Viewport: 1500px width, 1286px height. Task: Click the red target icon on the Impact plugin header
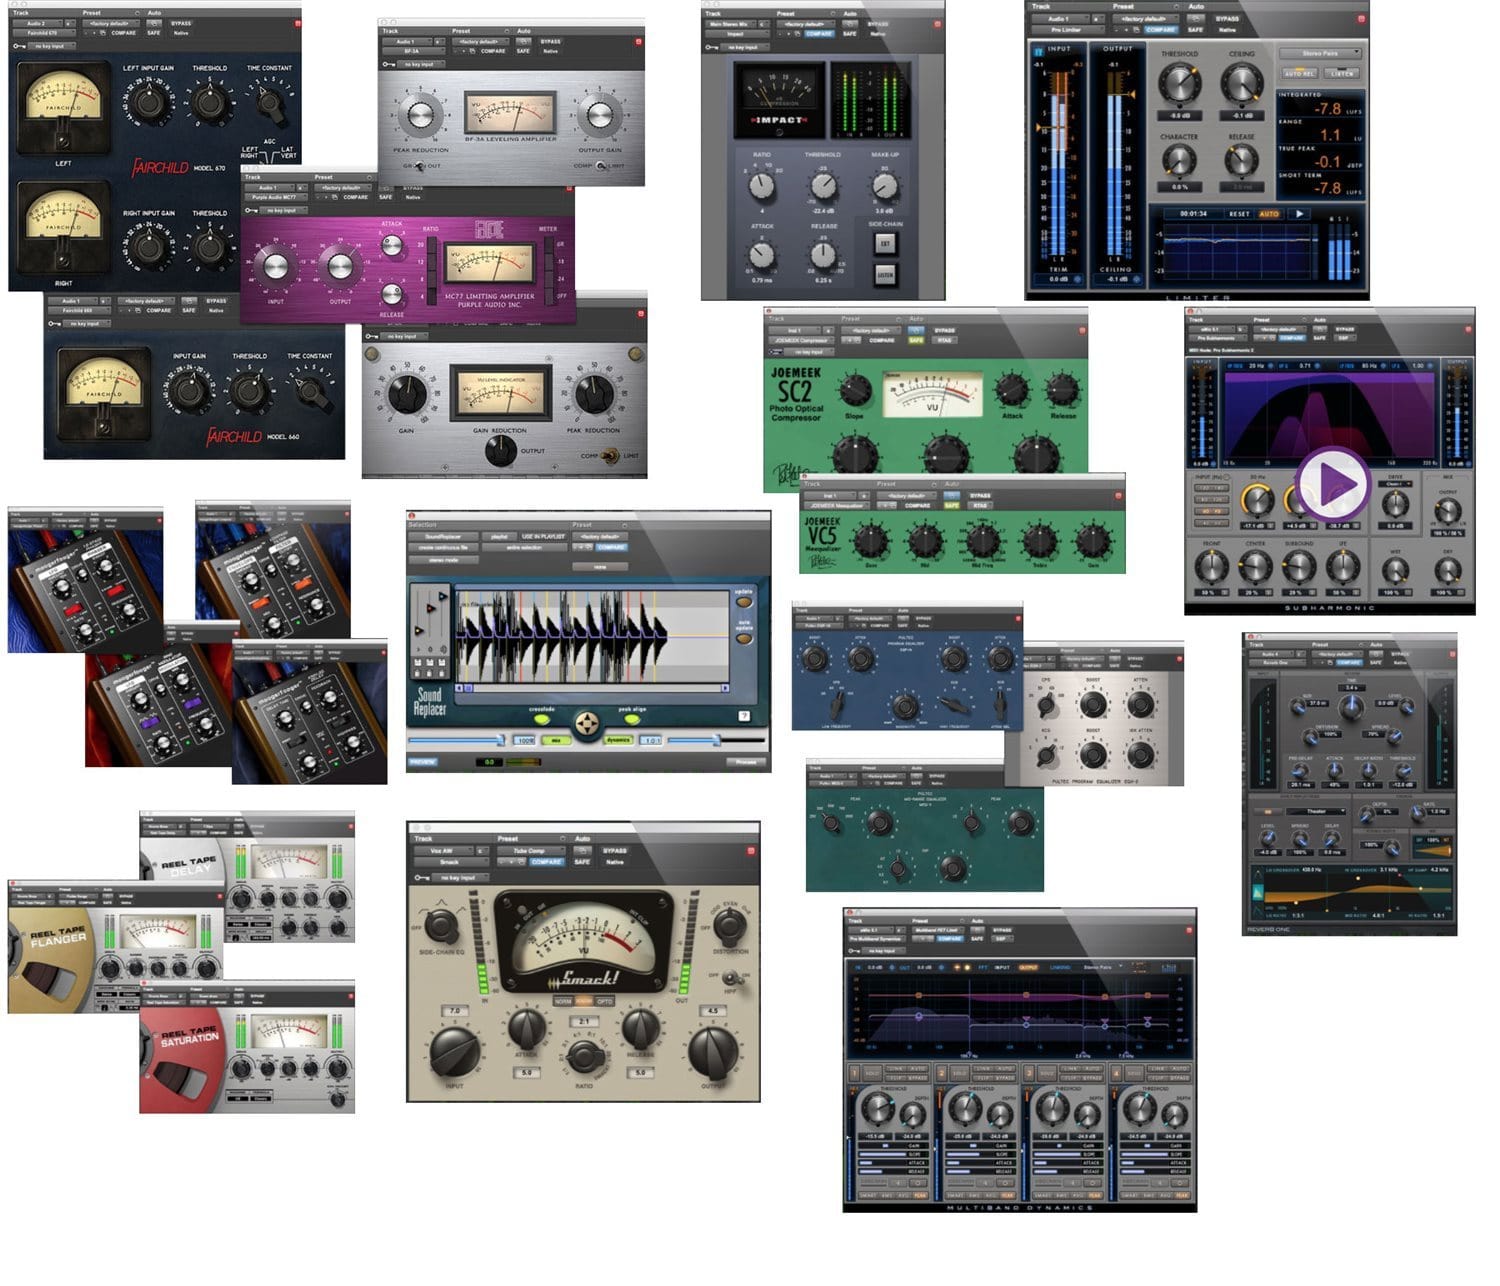point(938,23)
